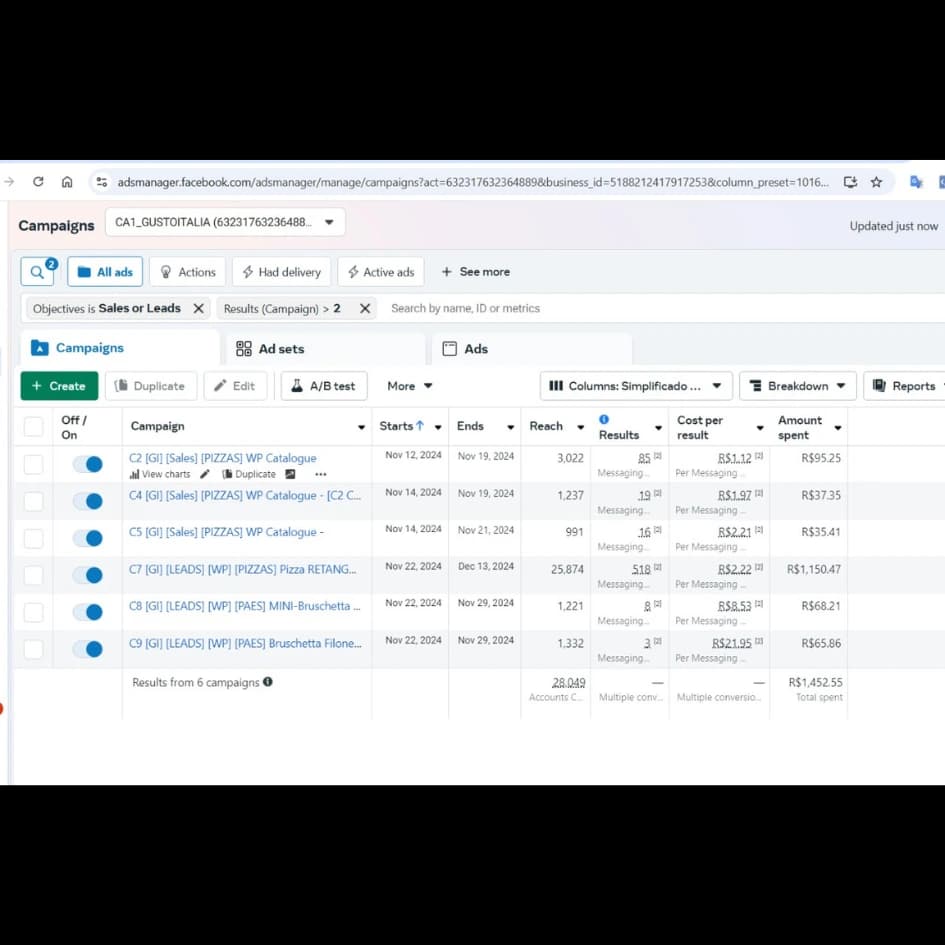
Task: Open the CA1_GUSTOITALIA account dropdown
Action: click(x=225, y=222)
